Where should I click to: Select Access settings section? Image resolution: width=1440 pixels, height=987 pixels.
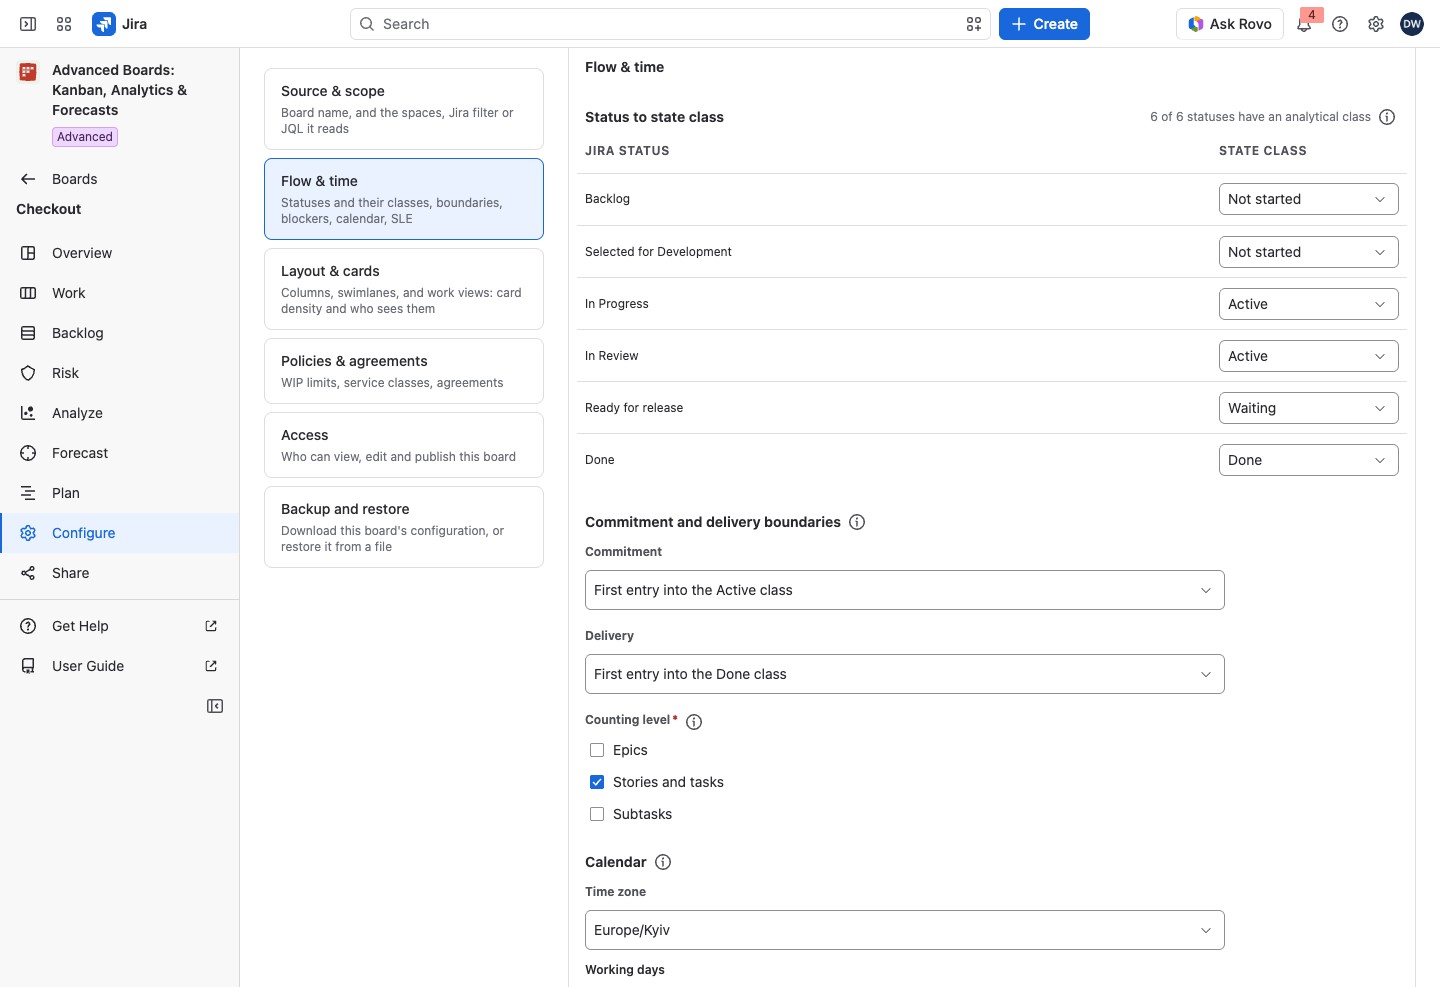[x=404, y=445]
